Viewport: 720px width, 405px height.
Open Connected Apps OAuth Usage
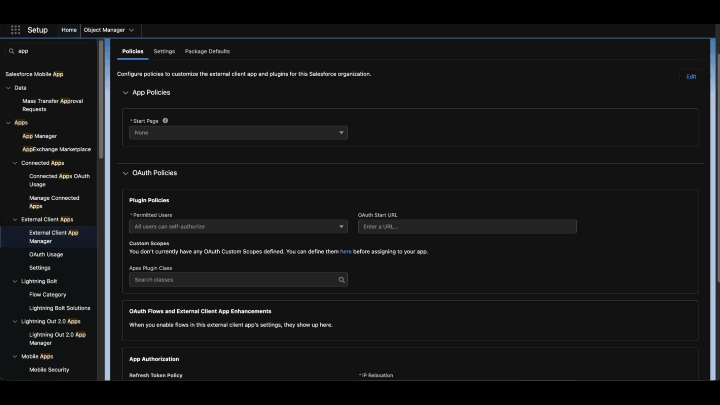click(59, 180)
